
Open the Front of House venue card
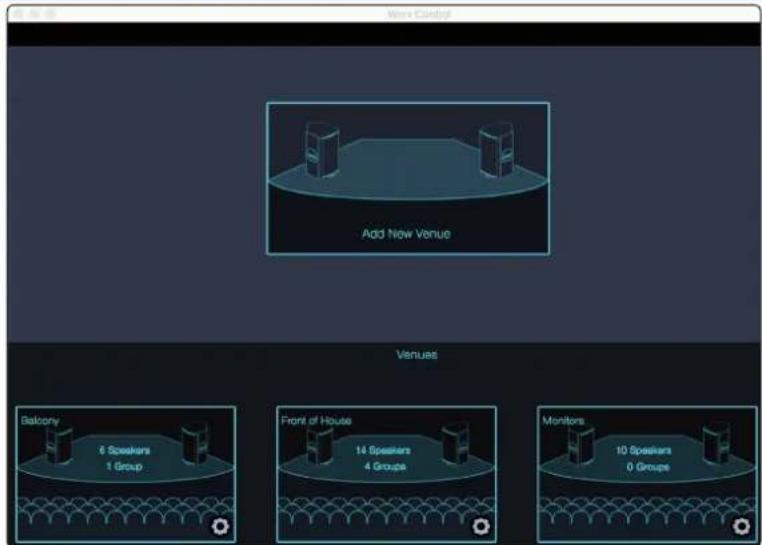coord(386,474)
